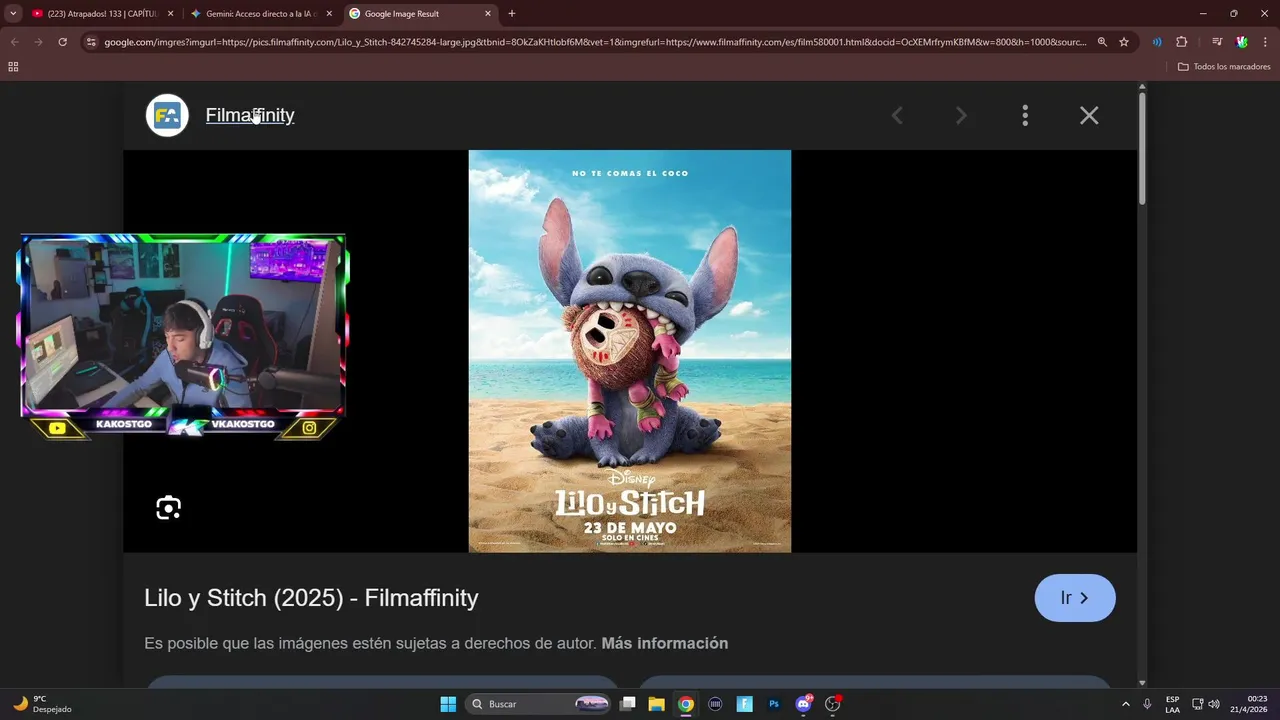This screenshot has width=1280, height=720.
Task: Open the apps grid in bookmarks bar
Action: point(13,67)
